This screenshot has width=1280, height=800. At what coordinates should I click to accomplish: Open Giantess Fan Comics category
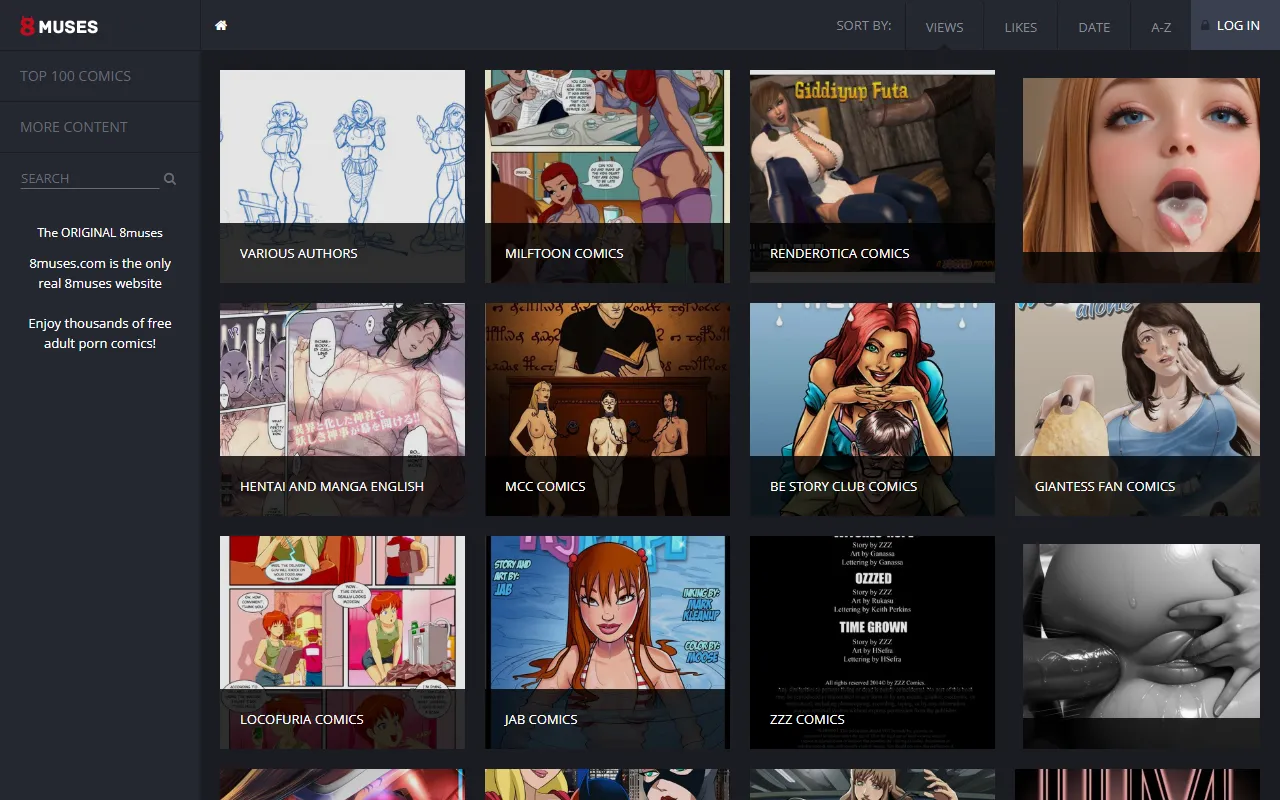(x=1137, y=409)
